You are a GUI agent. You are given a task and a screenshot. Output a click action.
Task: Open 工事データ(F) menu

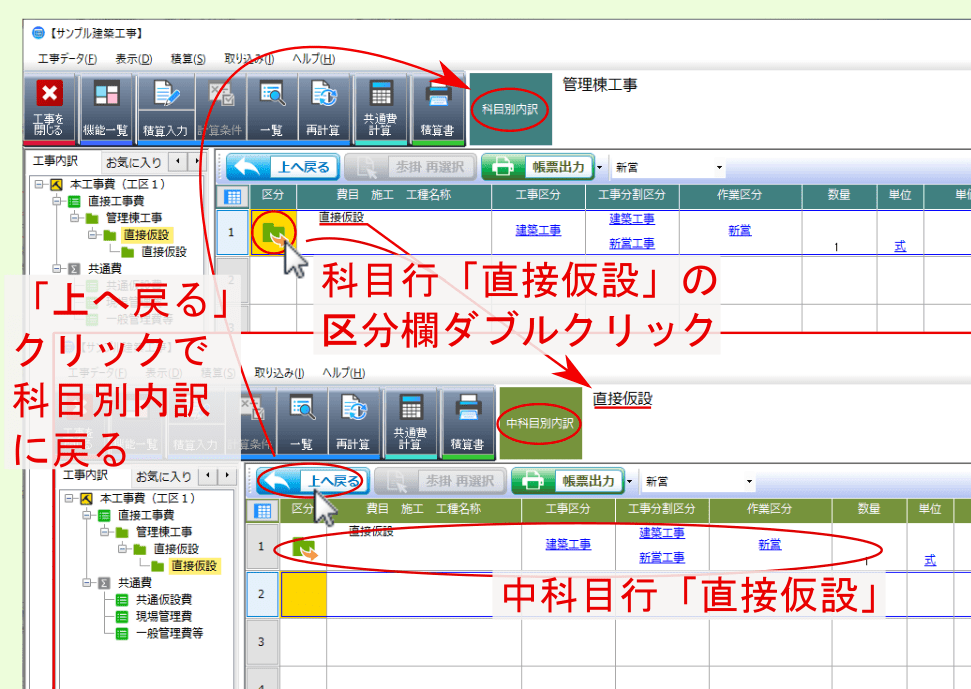click(x=67, y=59)
